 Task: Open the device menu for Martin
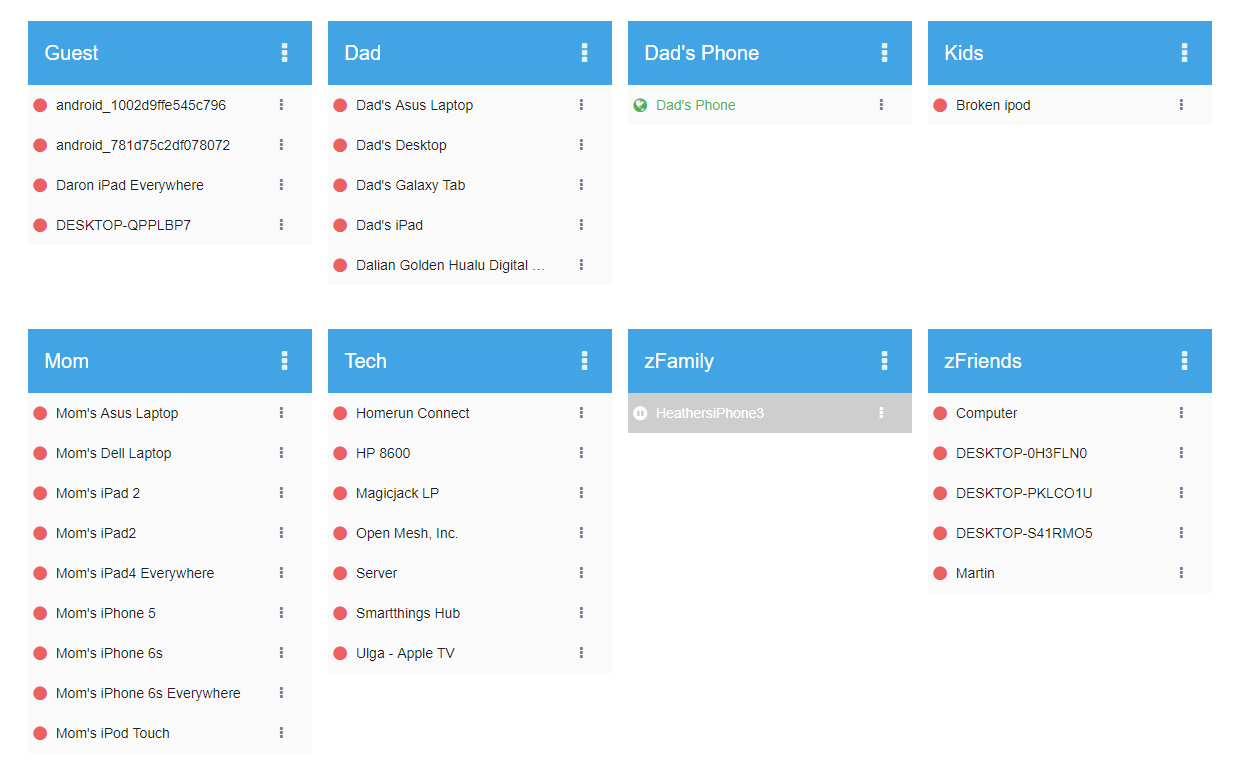coord(1181,573)
